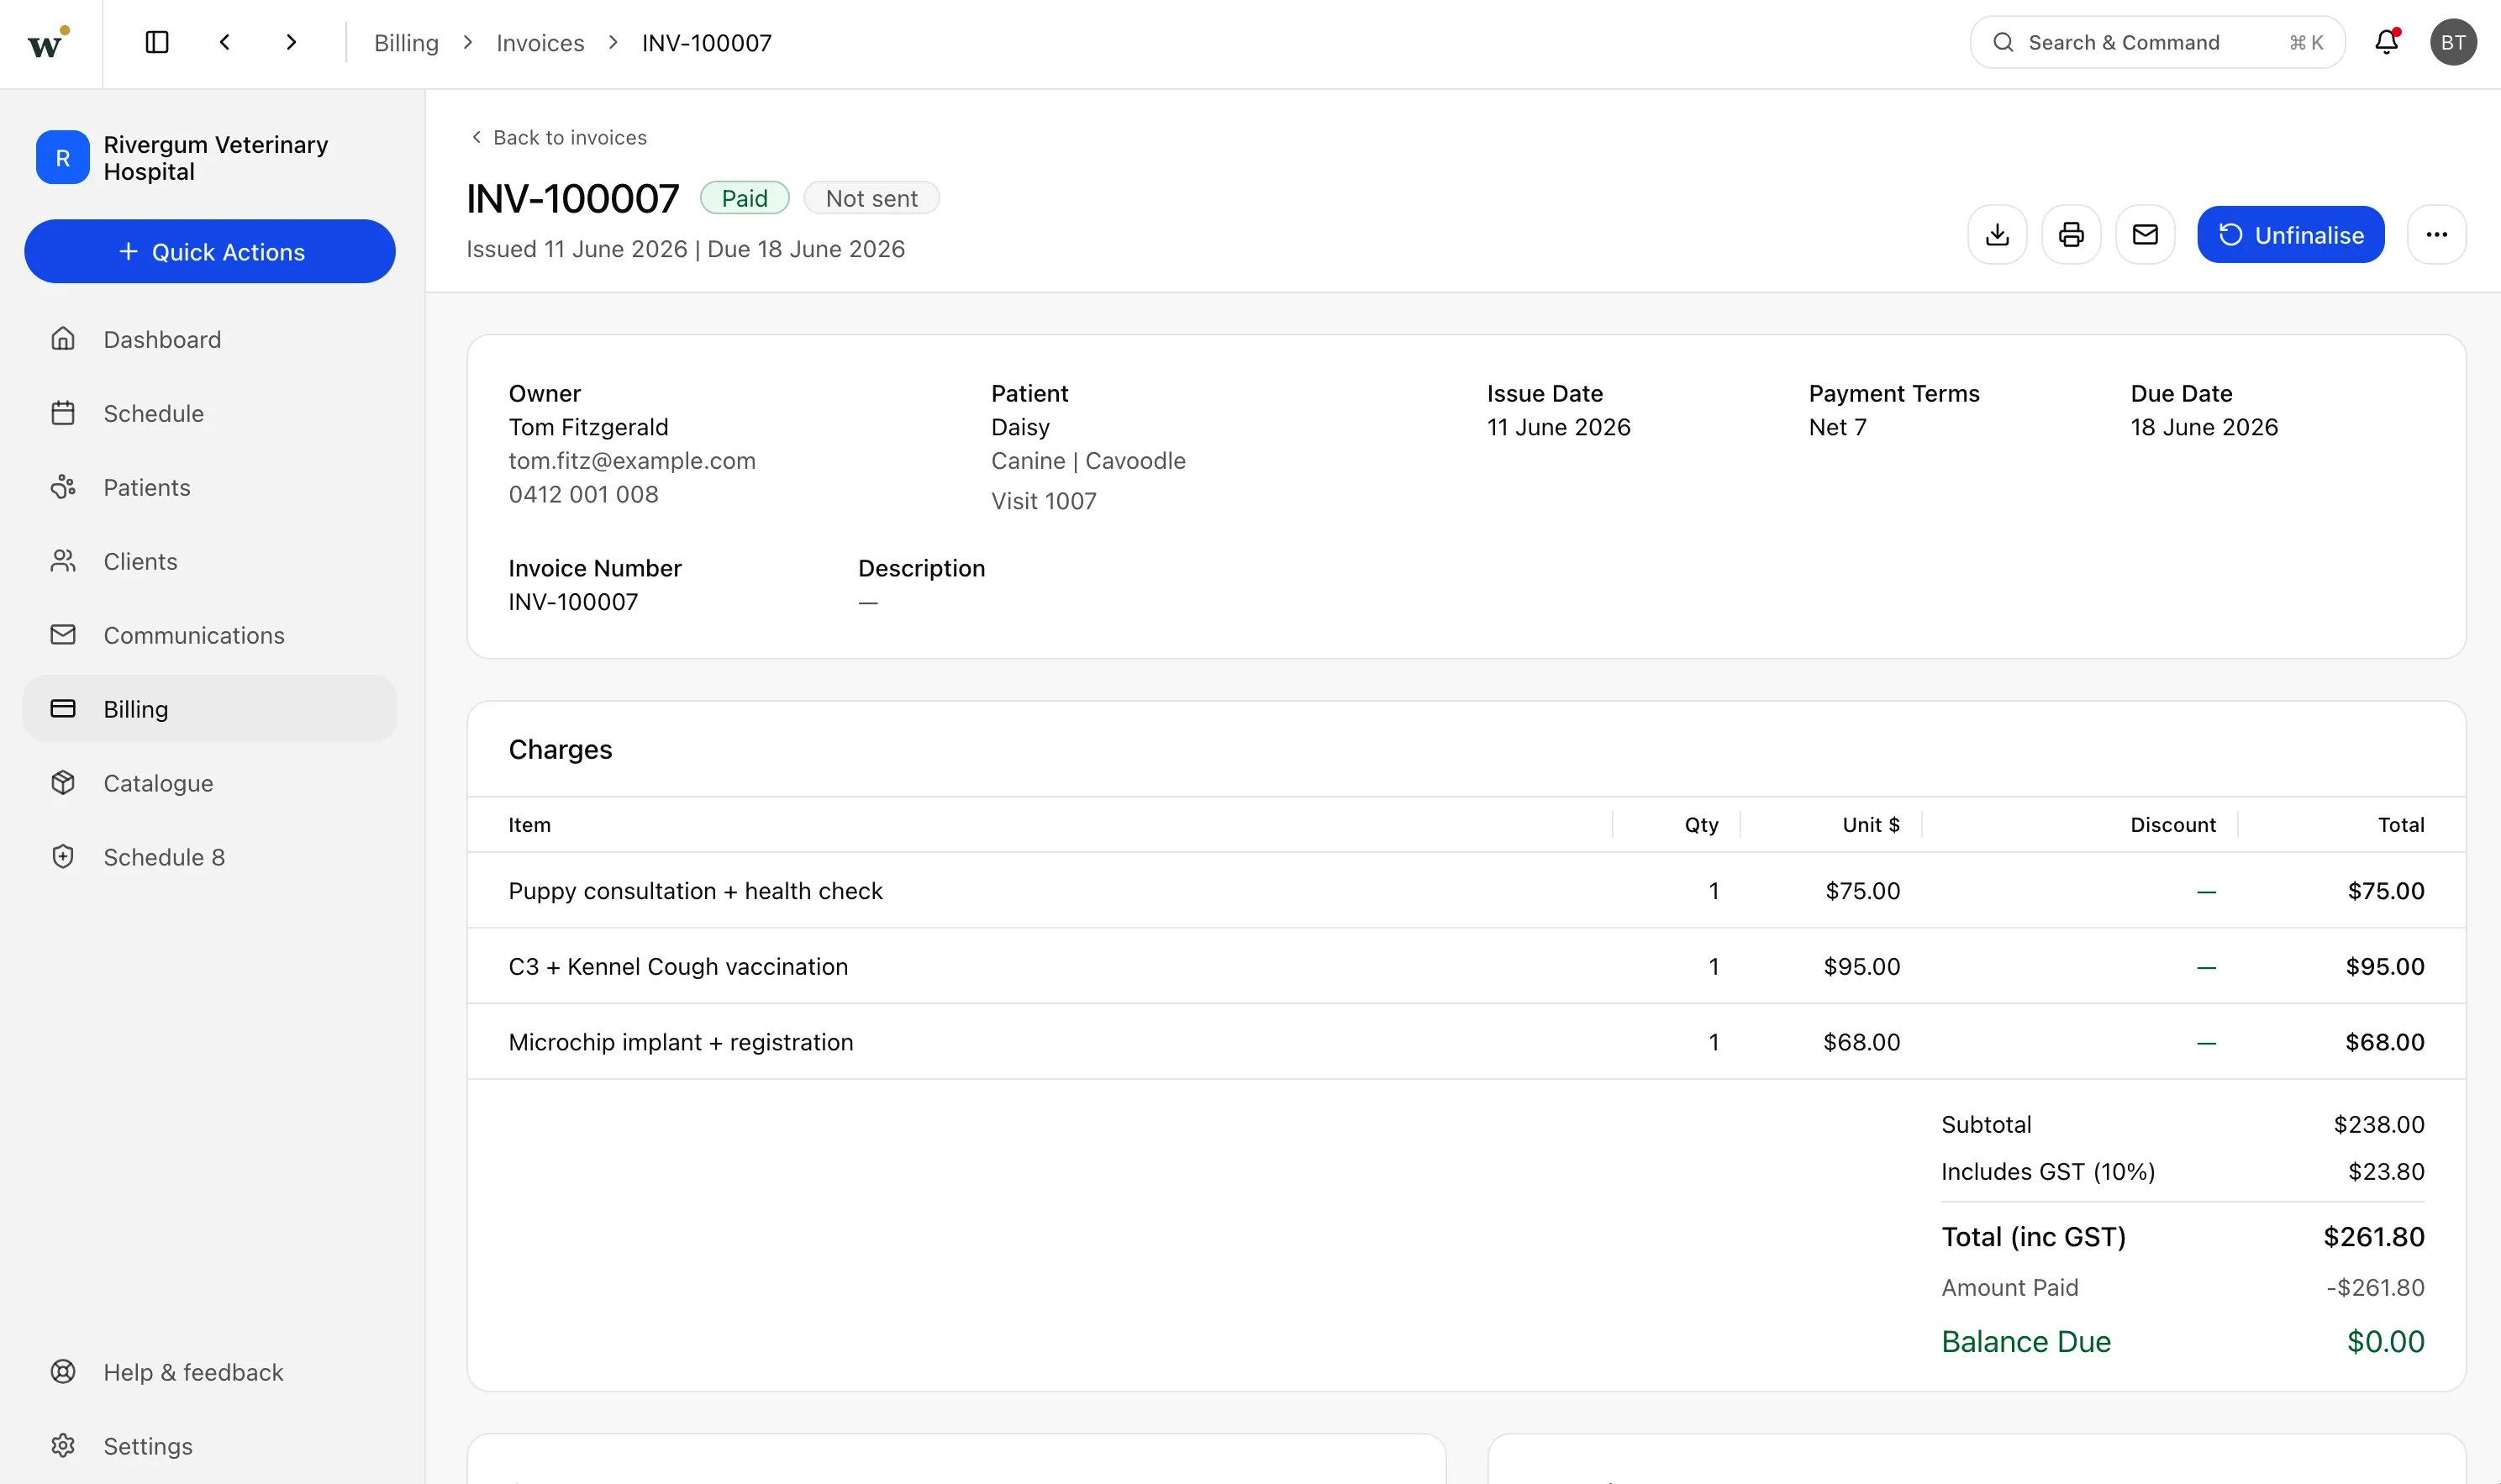The image size is (2501, 1484).
Task: Toggle the sidebar panel icon
Action: (x=157, y=42)
